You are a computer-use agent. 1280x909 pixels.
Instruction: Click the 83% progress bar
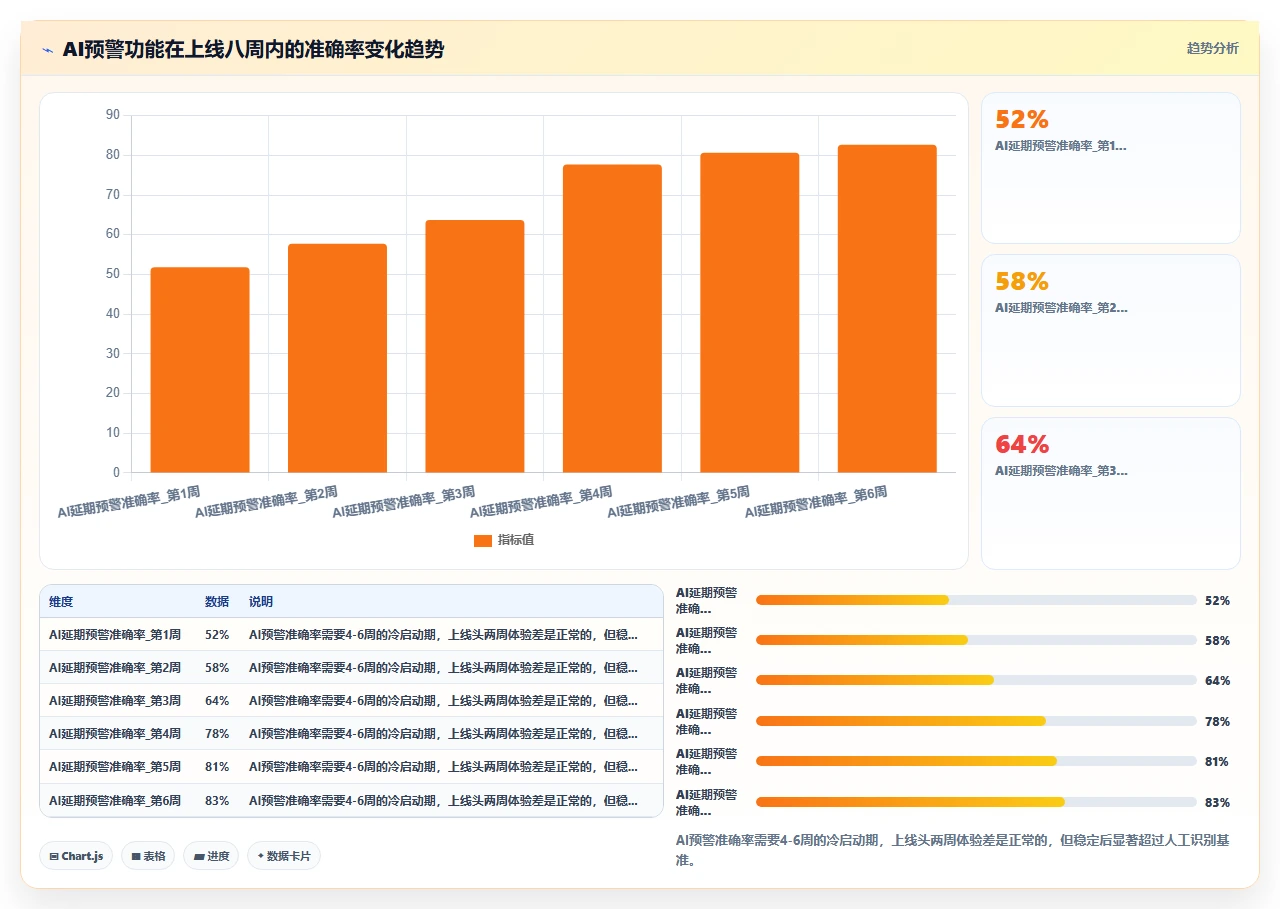tap(976, 802)
